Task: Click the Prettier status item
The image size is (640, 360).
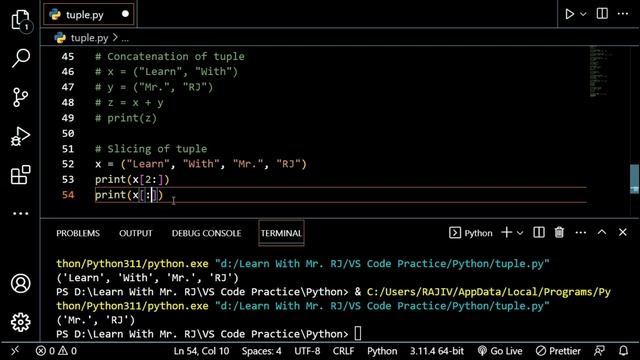Action: [558, 351]
